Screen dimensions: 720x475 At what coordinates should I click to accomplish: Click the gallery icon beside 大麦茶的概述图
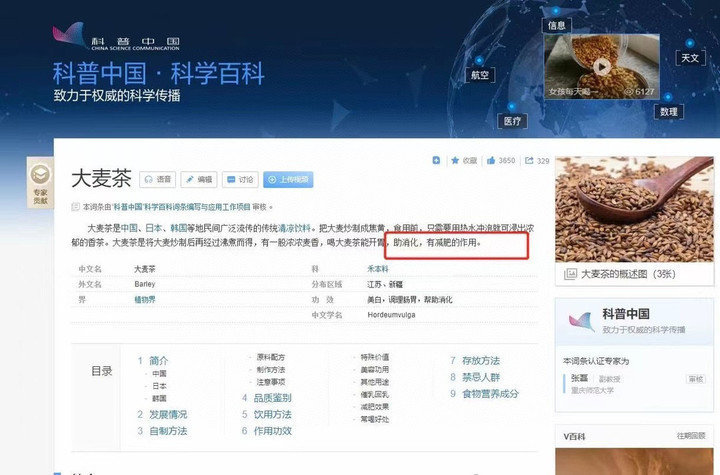coord(570,274)
